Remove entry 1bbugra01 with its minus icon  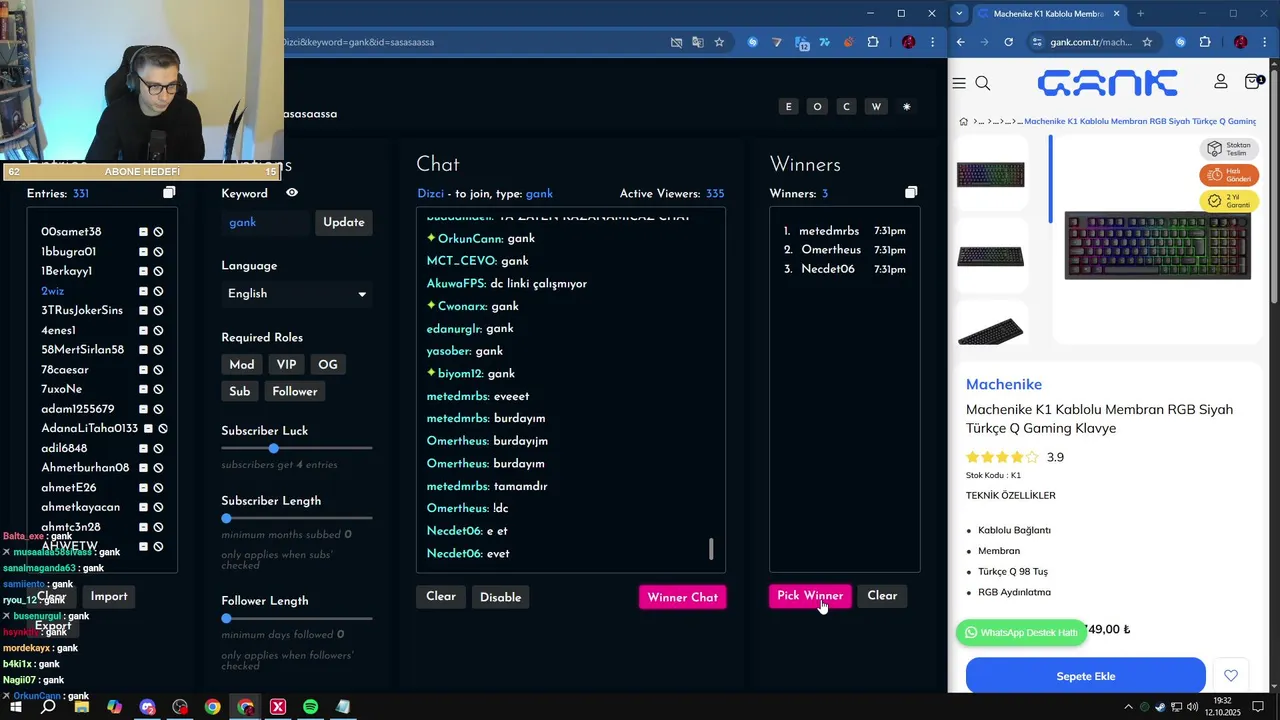[x=143, y=252]
